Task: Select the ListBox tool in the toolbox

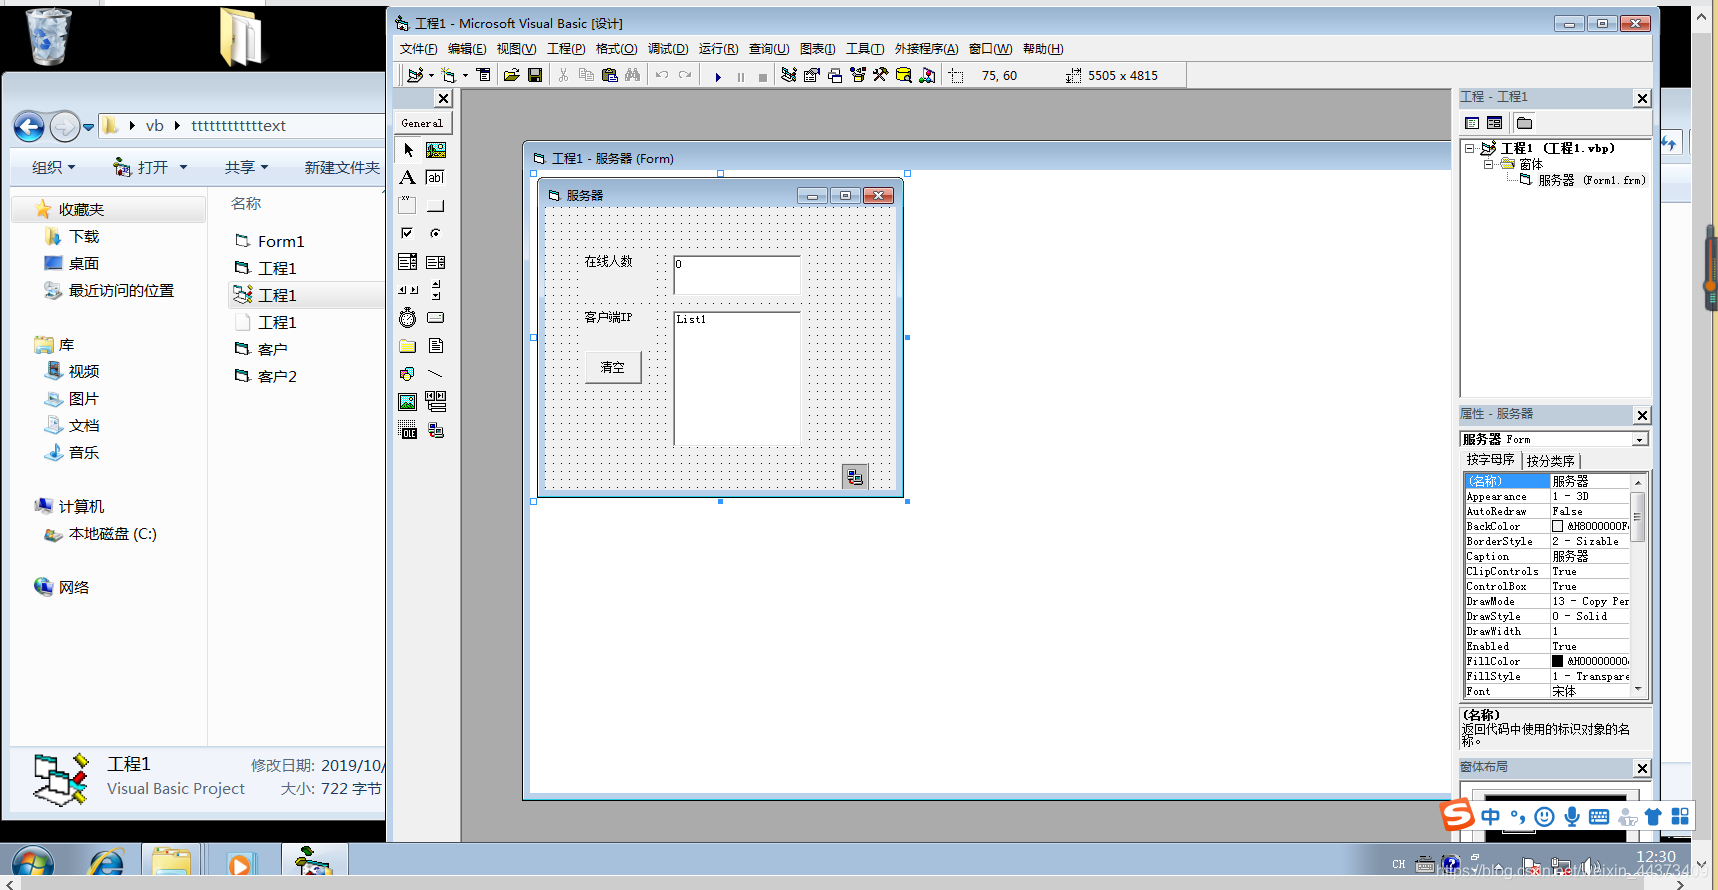Action: pos(436,262)
